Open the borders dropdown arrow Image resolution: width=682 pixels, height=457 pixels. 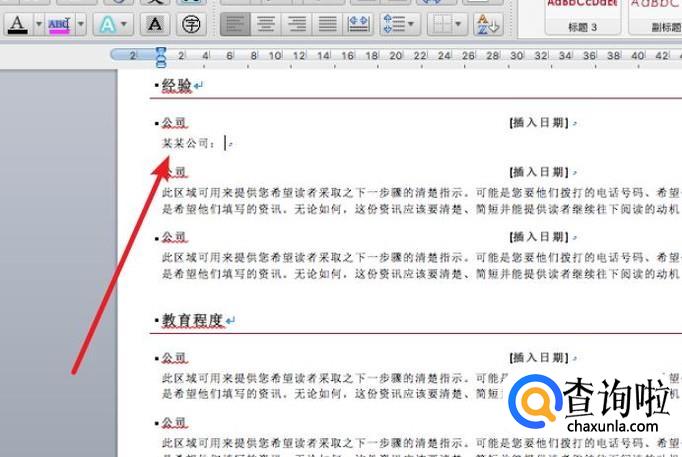(459, 23)
